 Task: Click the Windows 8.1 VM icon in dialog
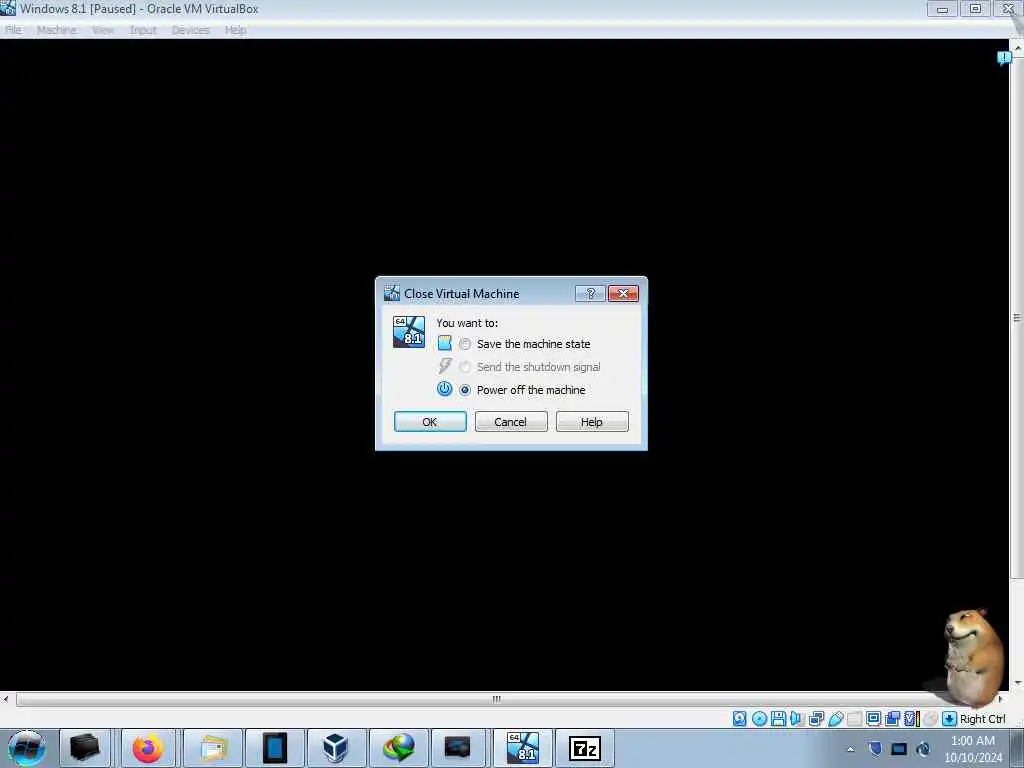click(409, 332)
